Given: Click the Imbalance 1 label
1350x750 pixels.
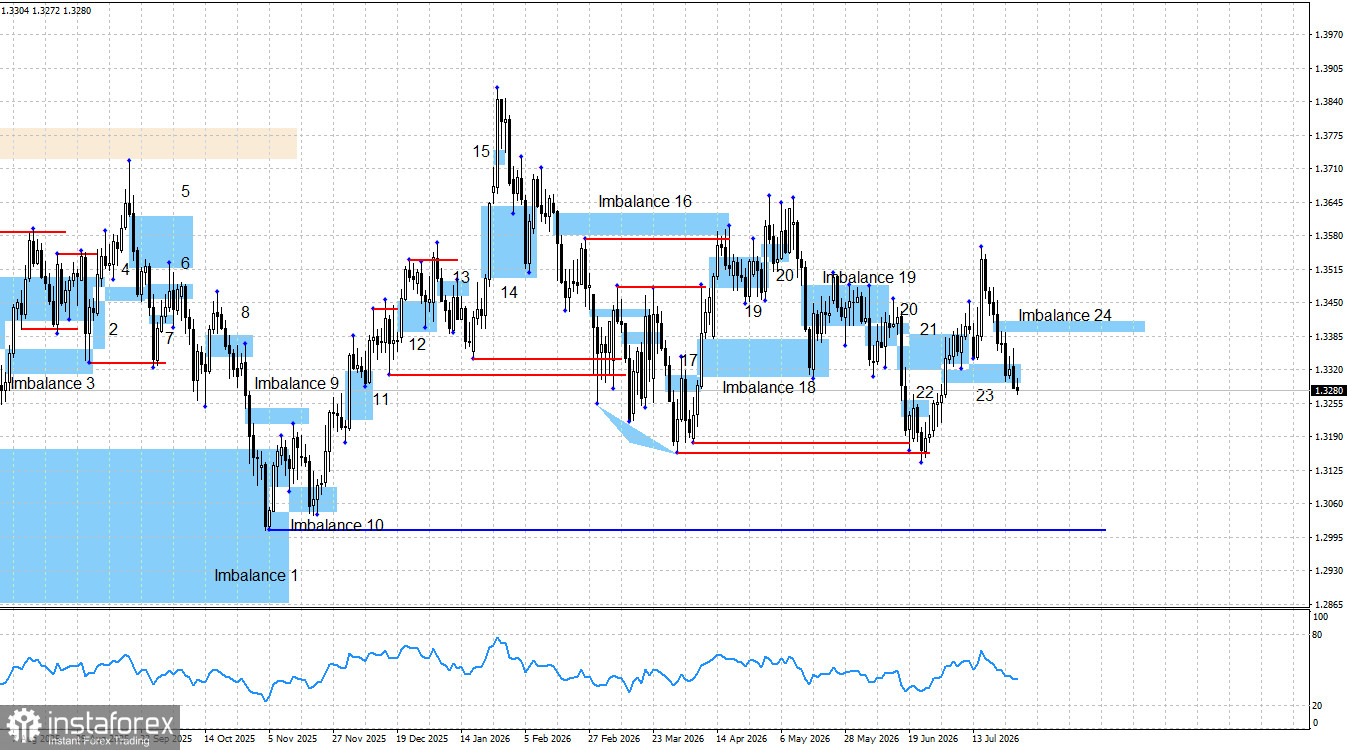Looking at the screenshot, I should point(256,575).
